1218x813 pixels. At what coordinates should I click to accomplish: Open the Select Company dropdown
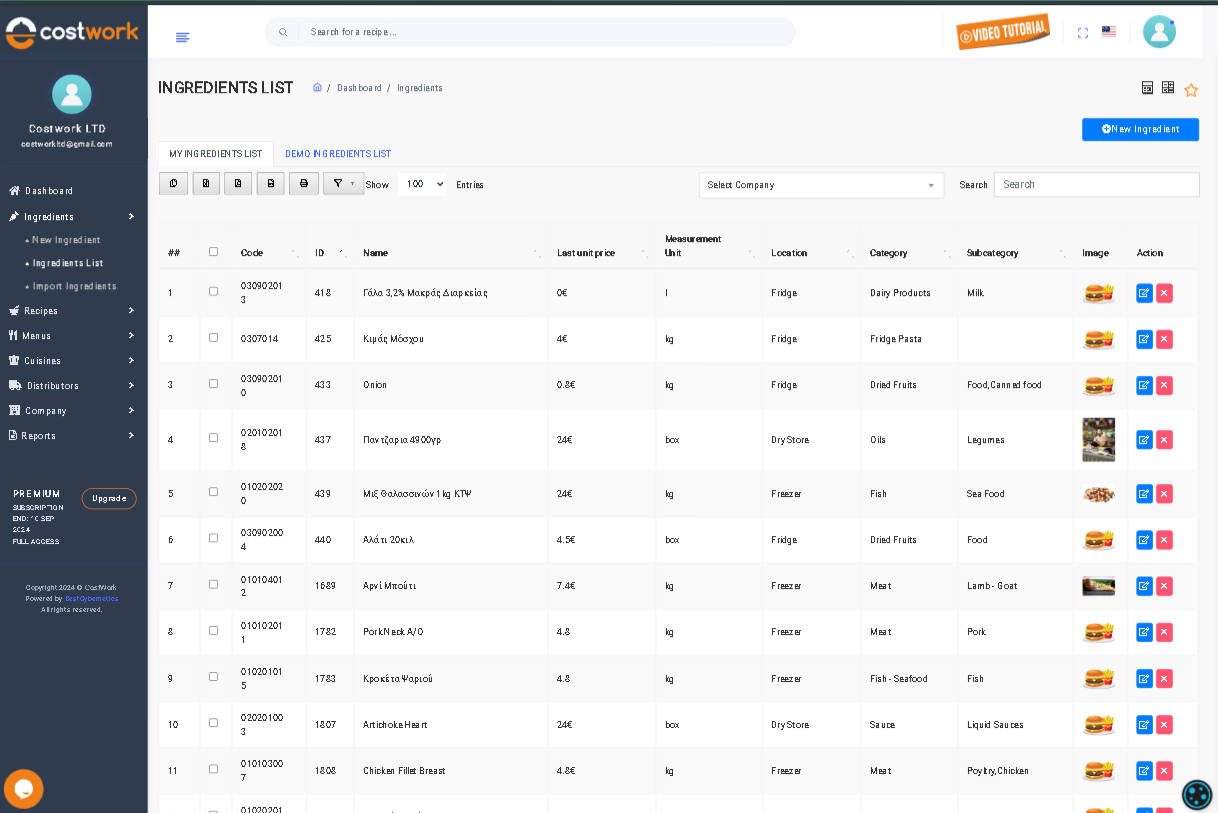820,185
